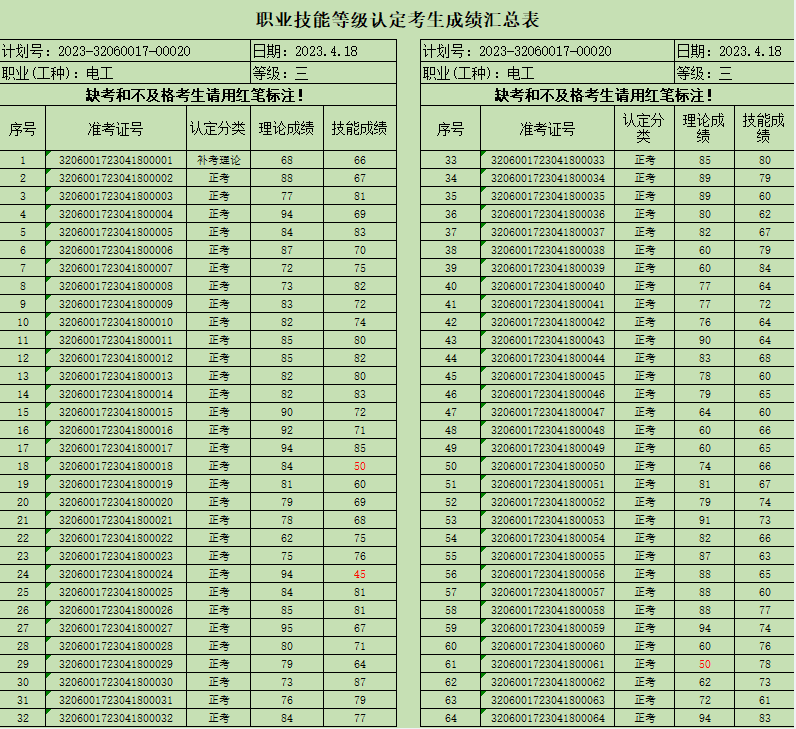Select the title 职业技能等级认定考生成绩汇总表
The image size is (796, 729).
click(397, 20)
